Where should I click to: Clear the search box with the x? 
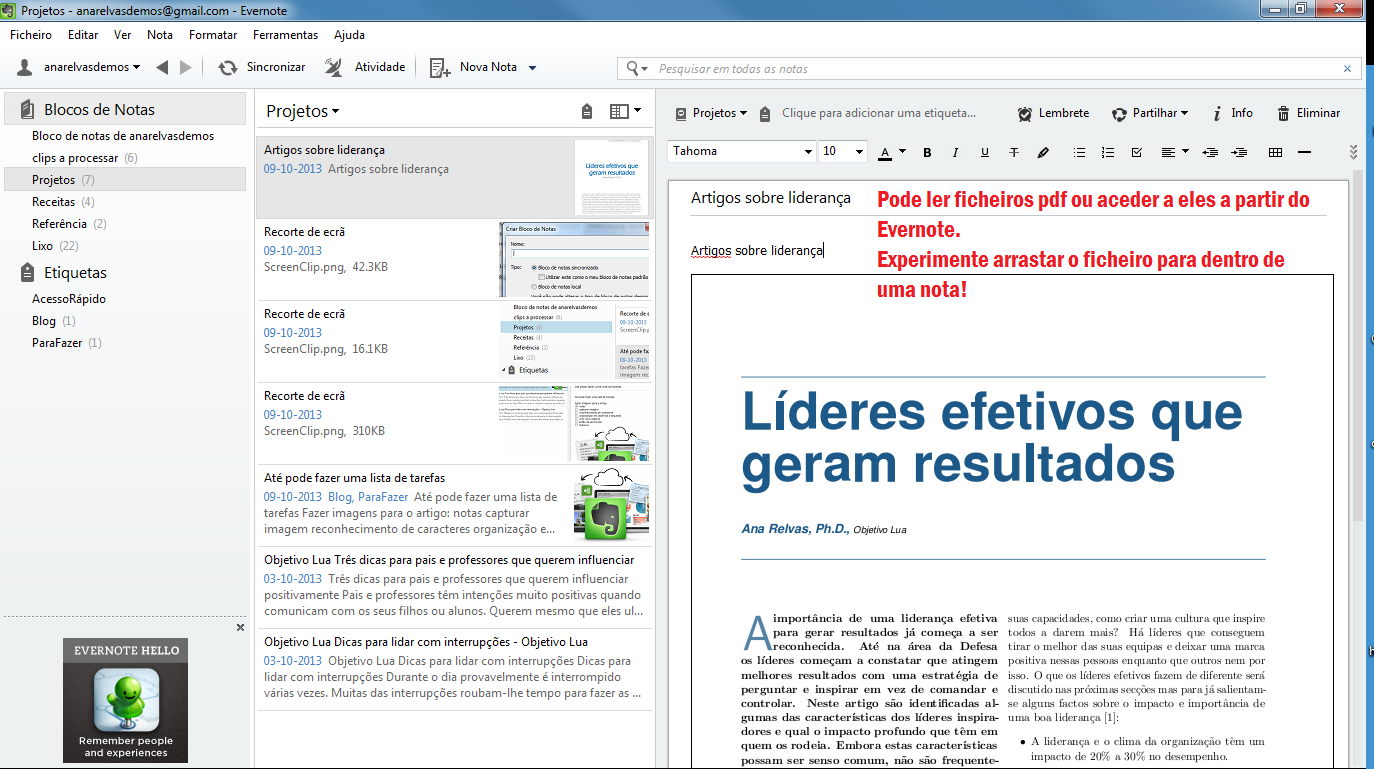1347,69
